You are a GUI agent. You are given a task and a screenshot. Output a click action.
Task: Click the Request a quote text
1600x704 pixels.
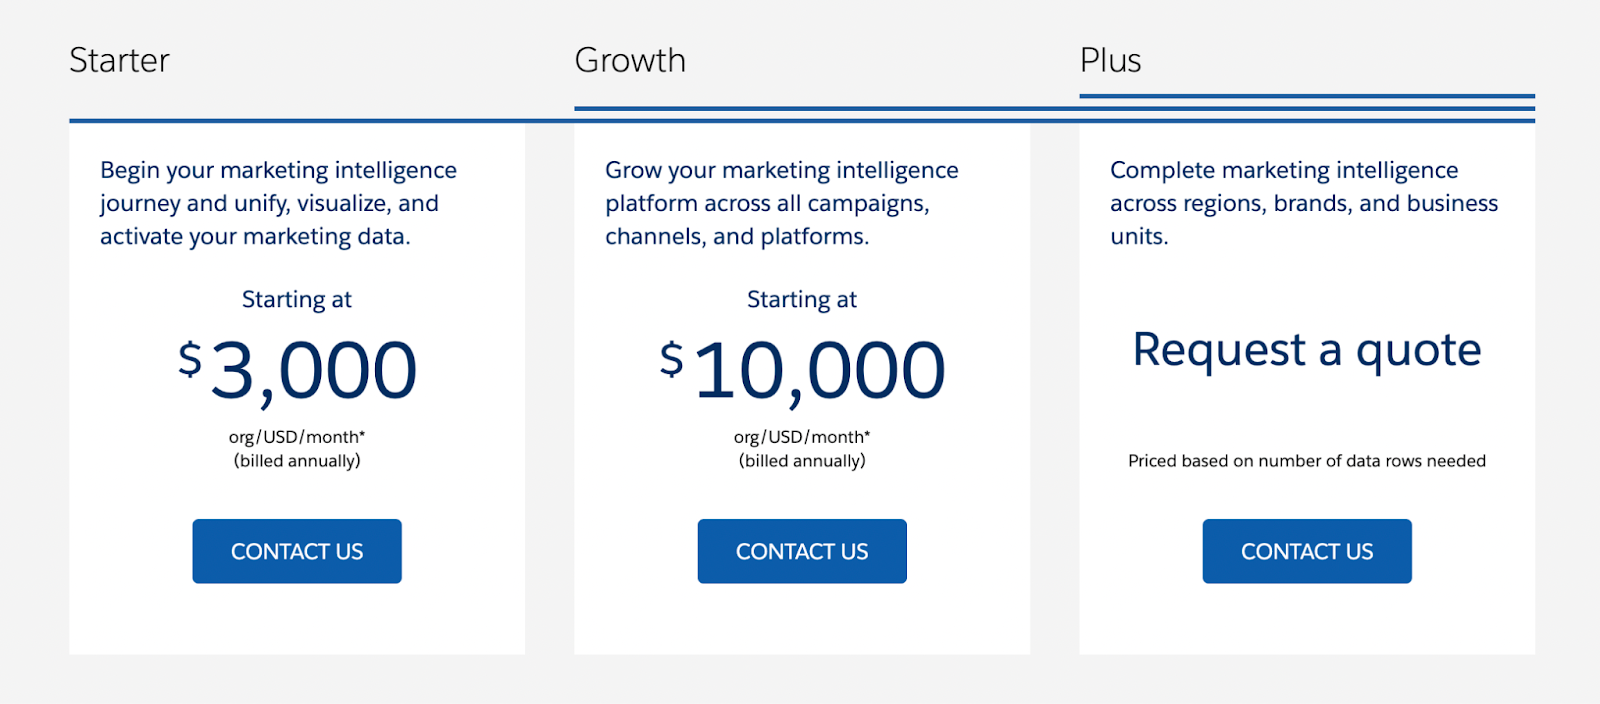pyautogui.click(x=1307, y=350)
